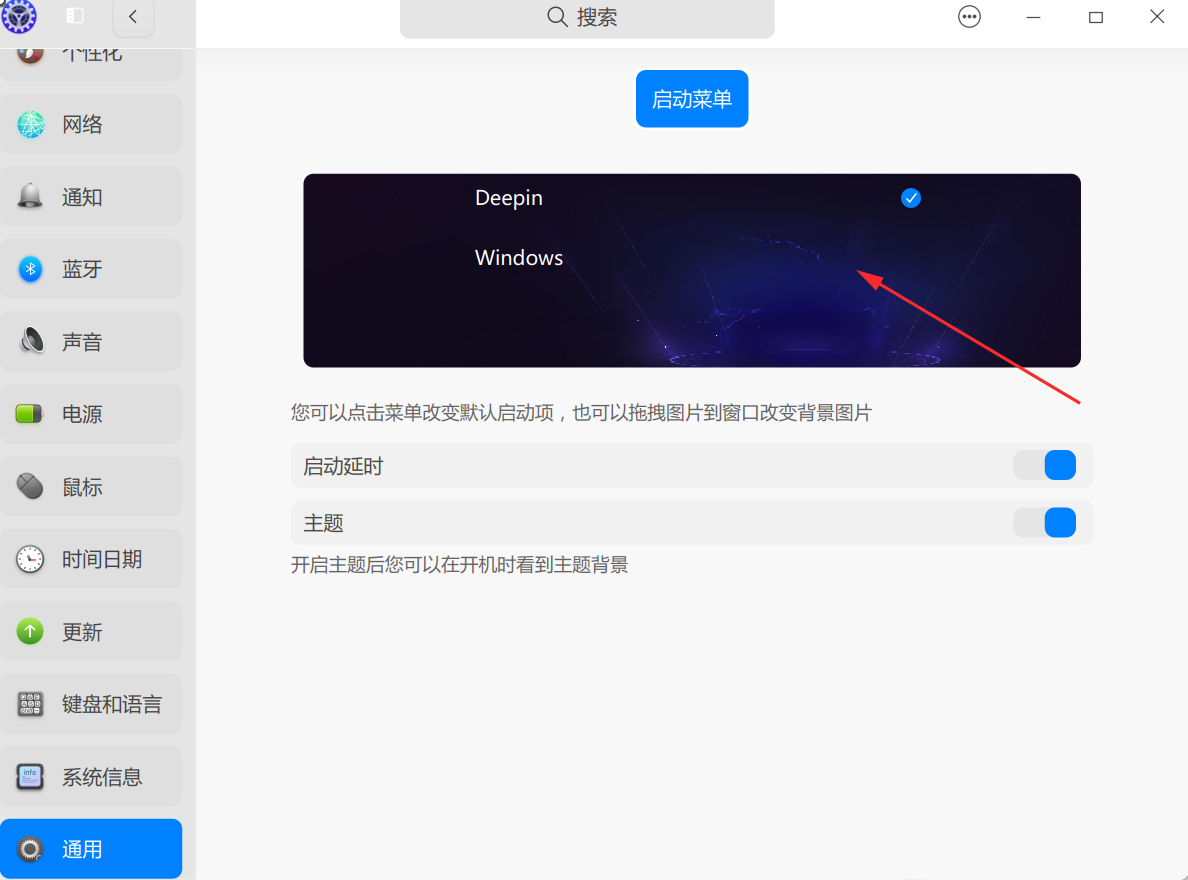The image size is (1188, 880).
Task: Click the Deepin checkmark indicator
Action: click(x=911, y=198)
